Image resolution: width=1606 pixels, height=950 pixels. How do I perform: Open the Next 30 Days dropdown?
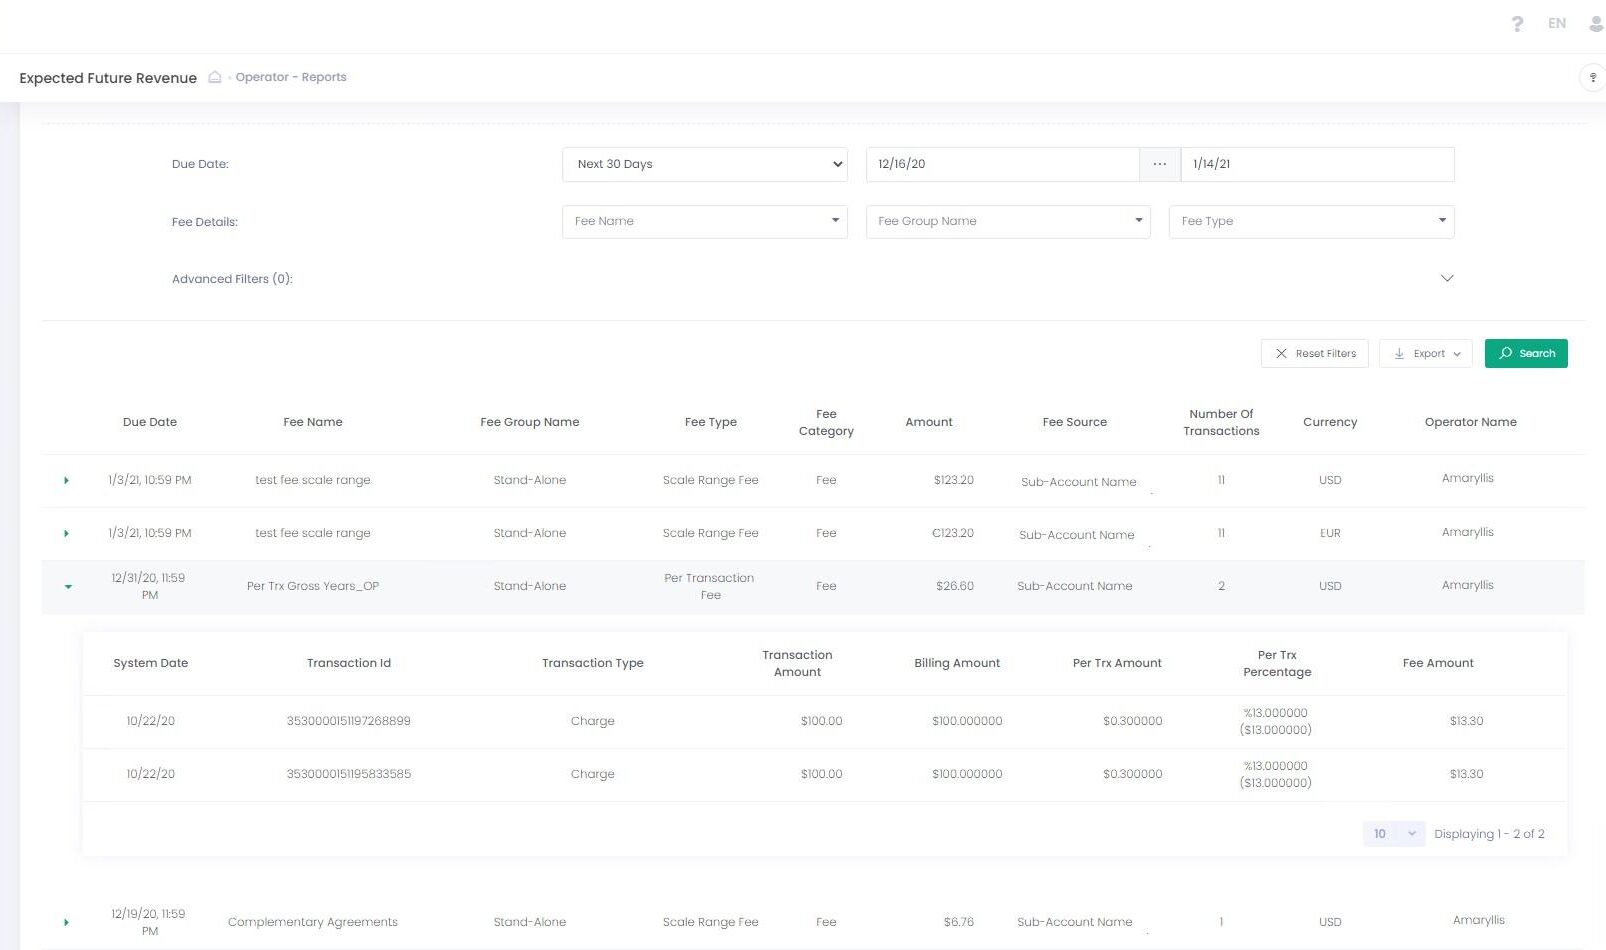pyautogui.click(x=704, y=164)
